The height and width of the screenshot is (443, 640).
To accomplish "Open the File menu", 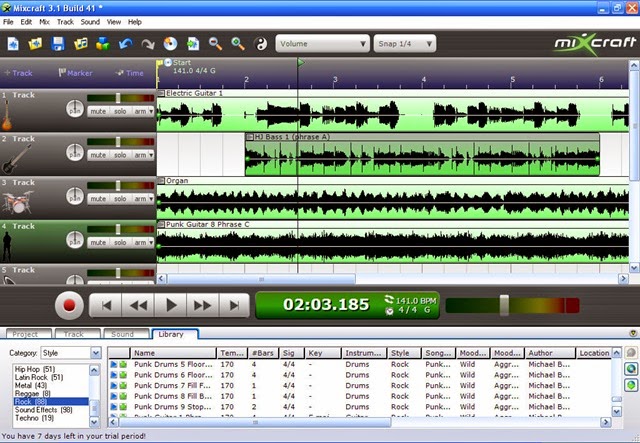I will (x=8, y=22).
